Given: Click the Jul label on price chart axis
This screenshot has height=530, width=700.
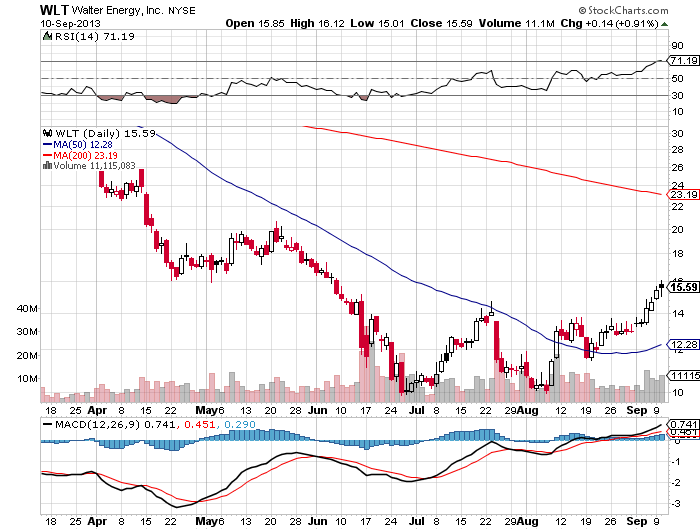Looking at the screenshot, I should [417, 410].
